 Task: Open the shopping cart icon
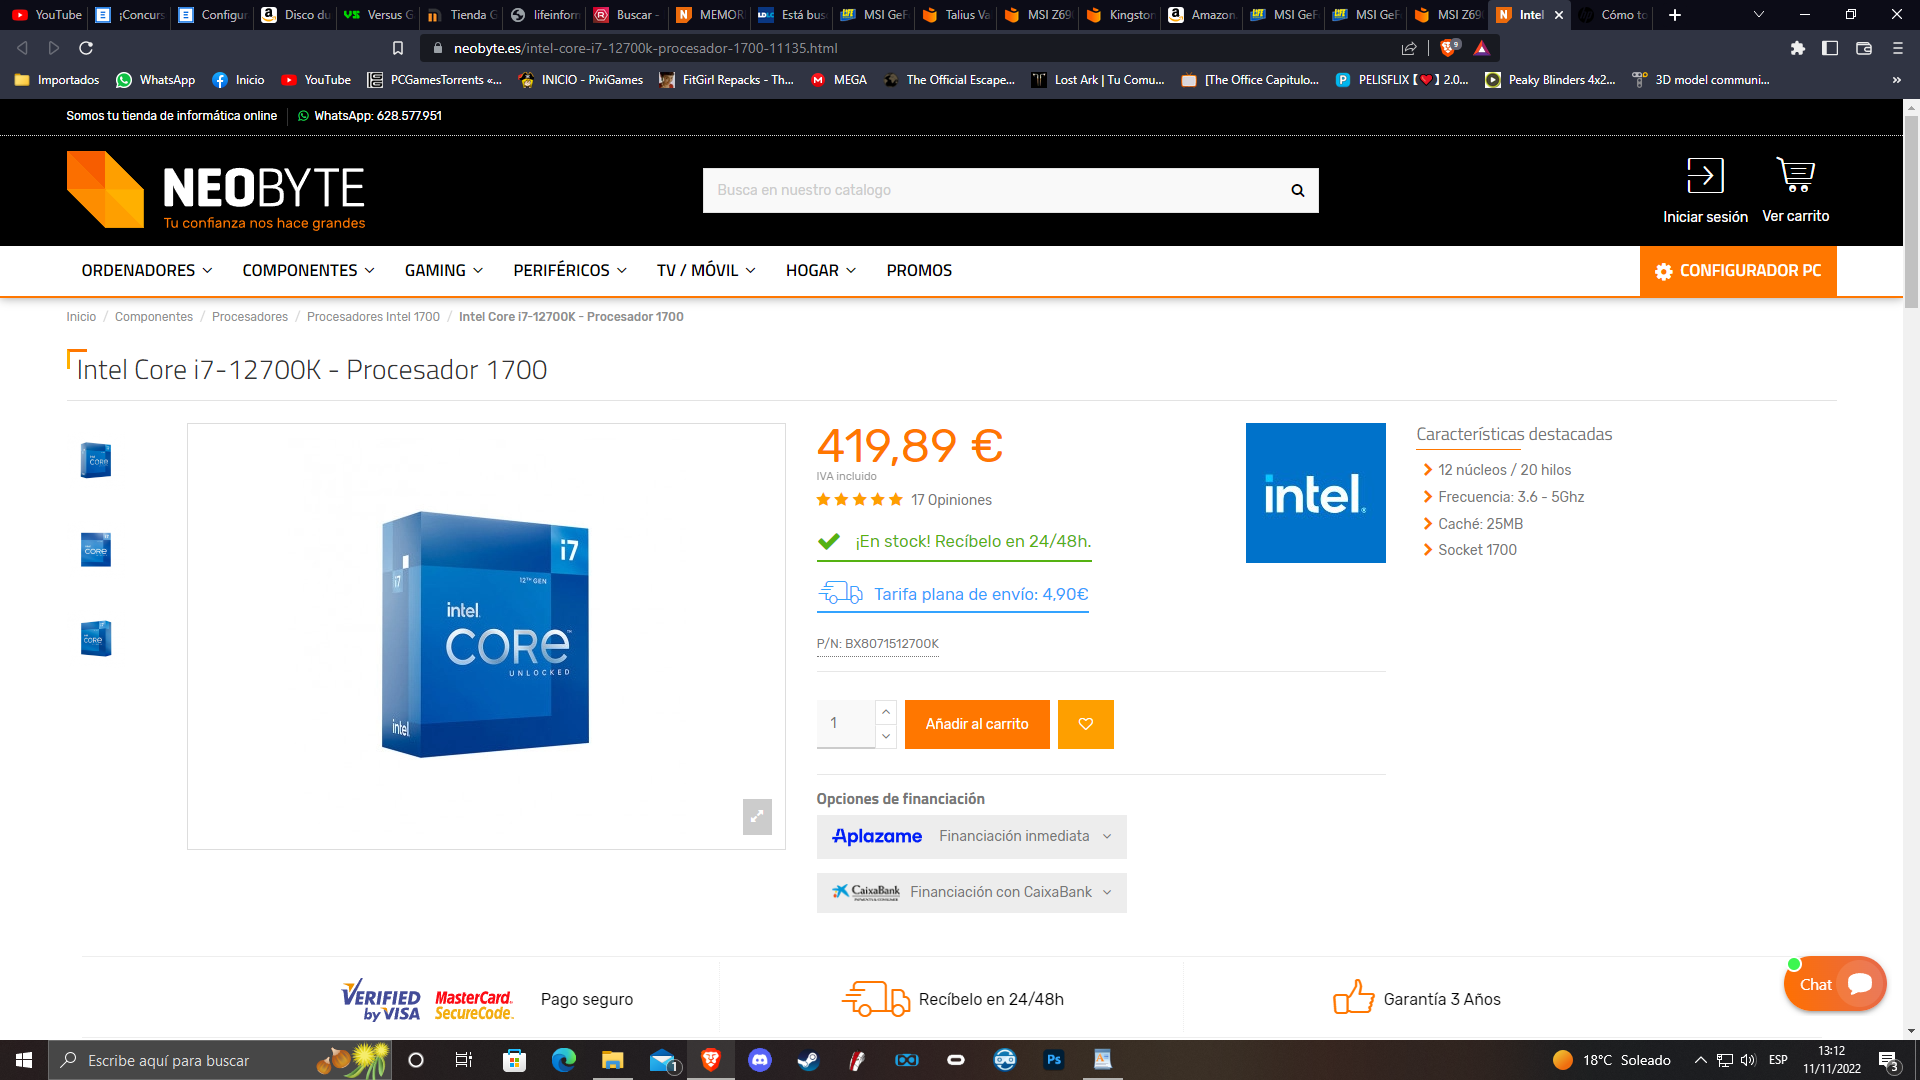(1795, 176)
